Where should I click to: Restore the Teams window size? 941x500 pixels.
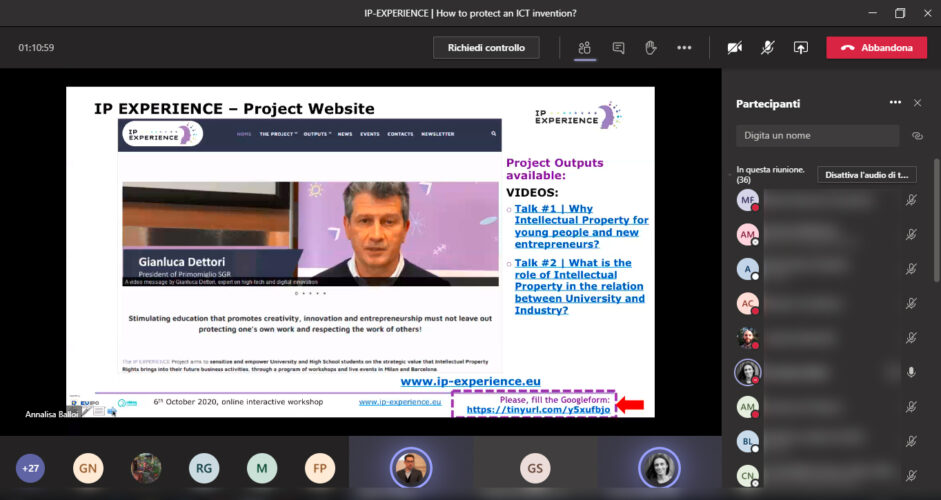[900, 13]
